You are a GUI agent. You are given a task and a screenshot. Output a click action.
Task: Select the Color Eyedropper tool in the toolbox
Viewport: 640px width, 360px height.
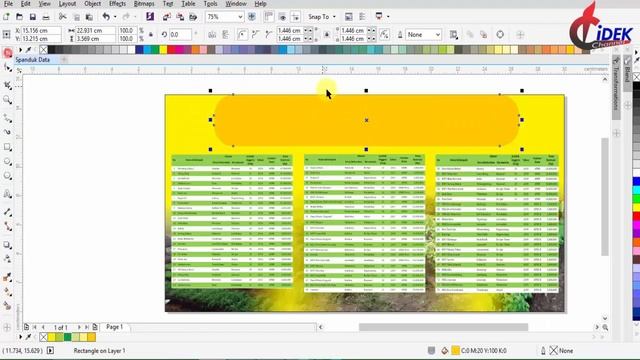(7, 278)
